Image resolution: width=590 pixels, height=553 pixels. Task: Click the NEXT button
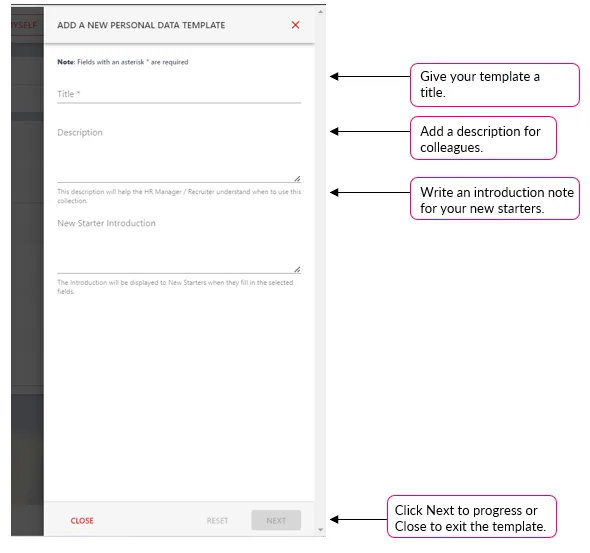point(276,521)
